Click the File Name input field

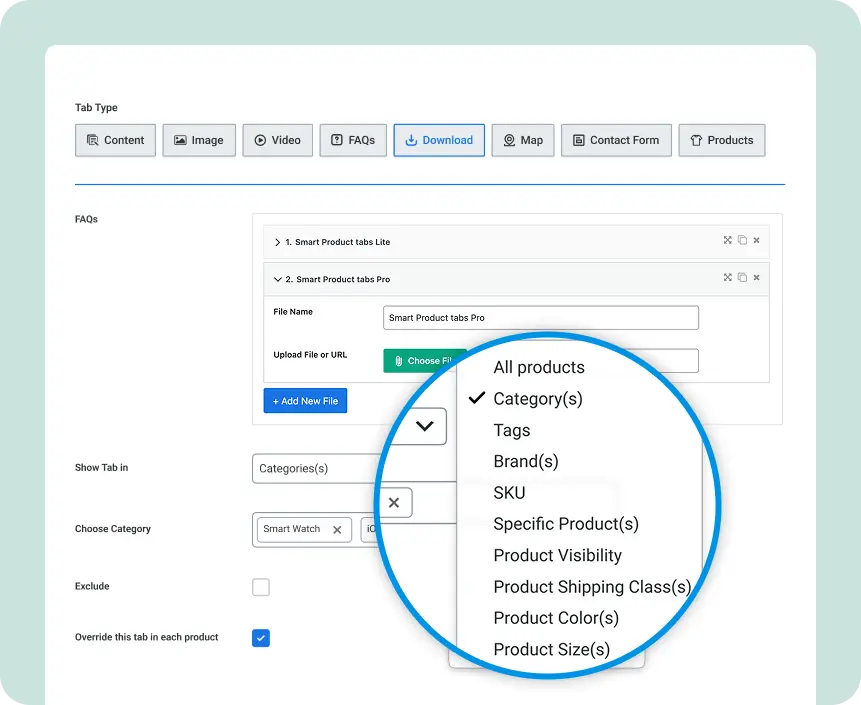pyautogui.click(x=540, y=318)
